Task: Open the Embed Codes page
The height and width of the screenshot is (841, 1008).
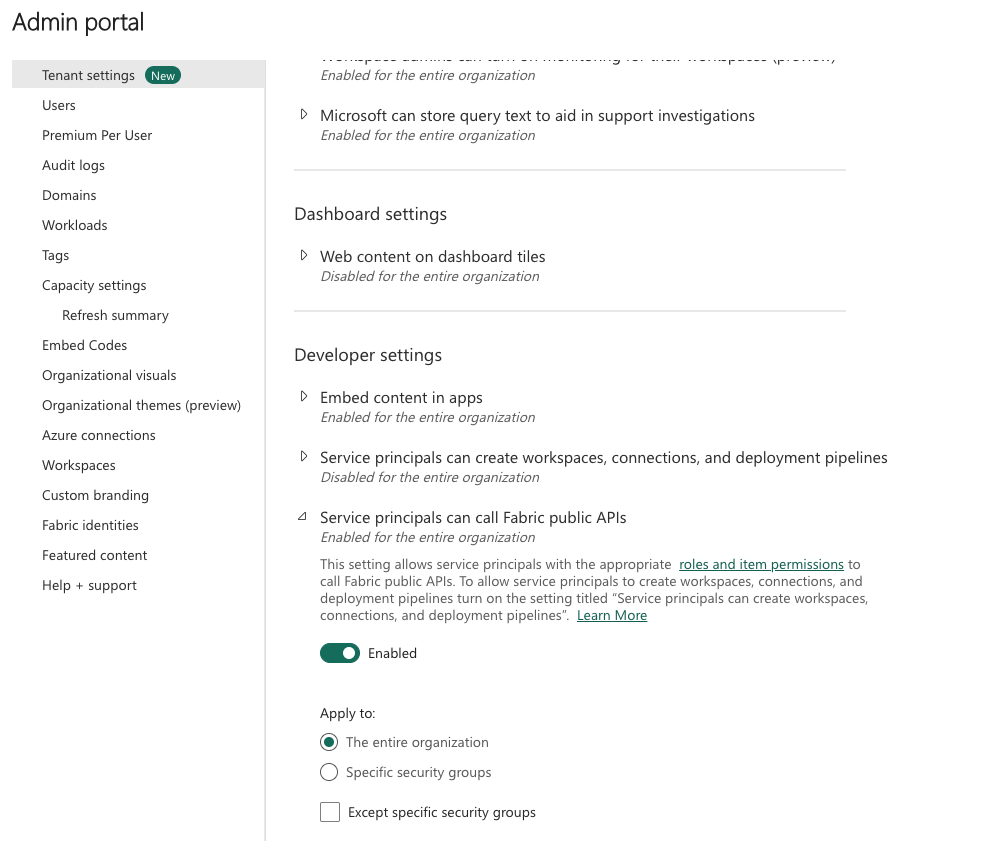Action: tap(84, 344)
